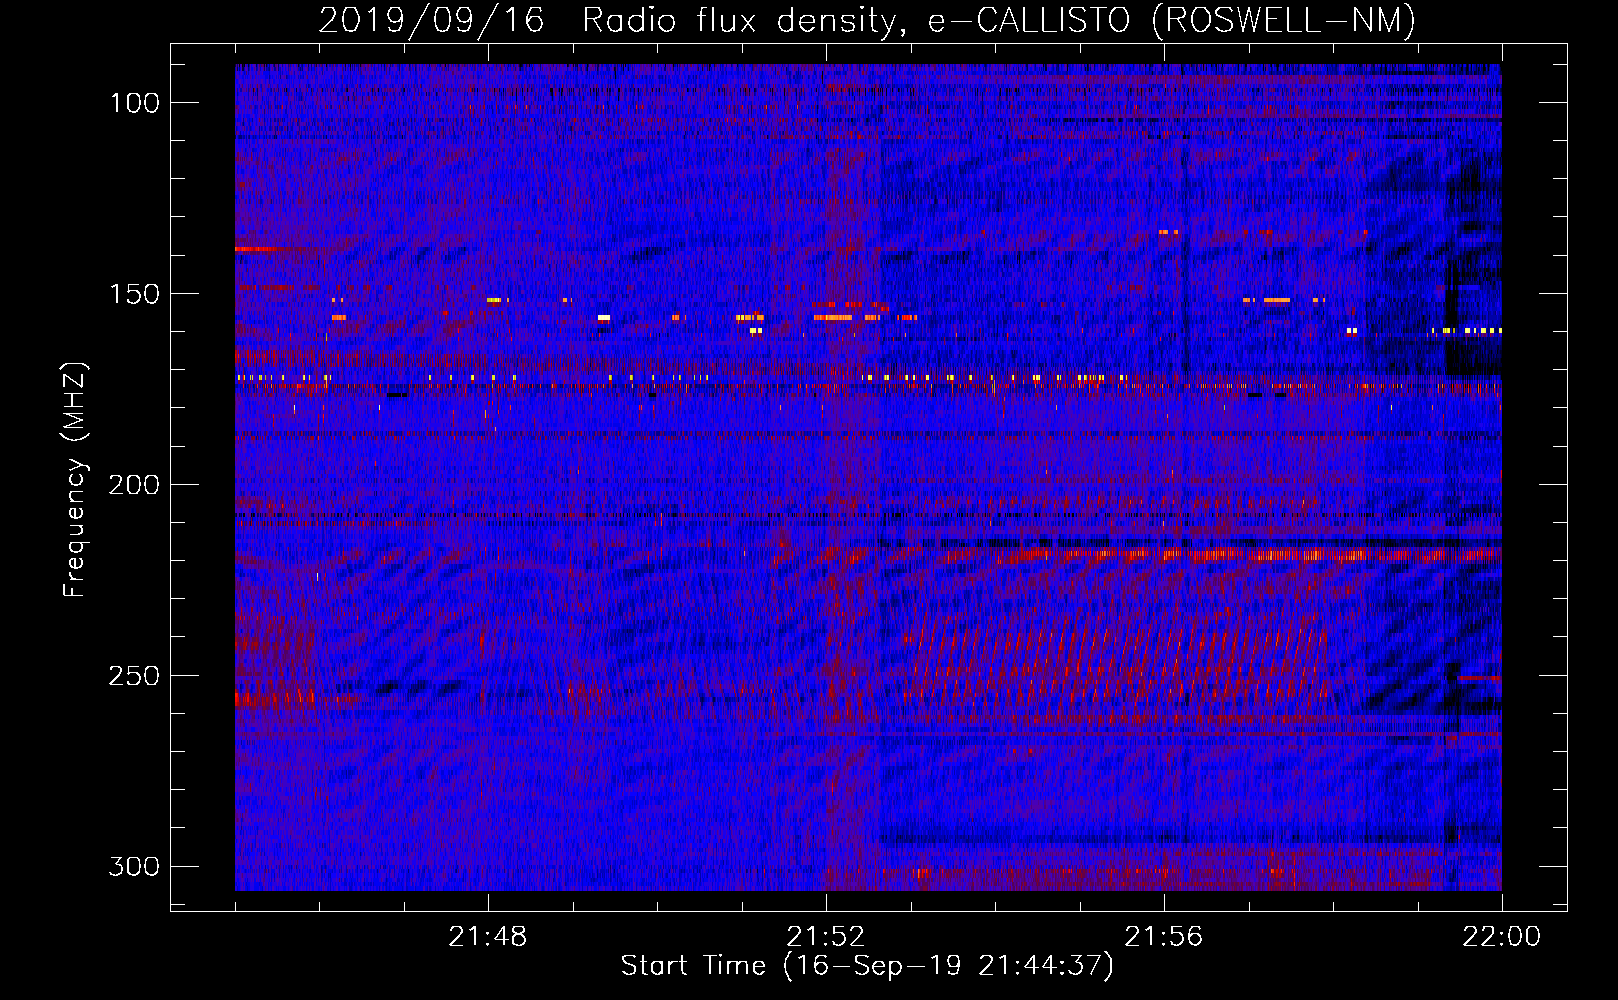Click the '21:56' time tick label
The width and height of the screenshot is (1618, 1000).
pyautogui.click(x=1164, y=937)
